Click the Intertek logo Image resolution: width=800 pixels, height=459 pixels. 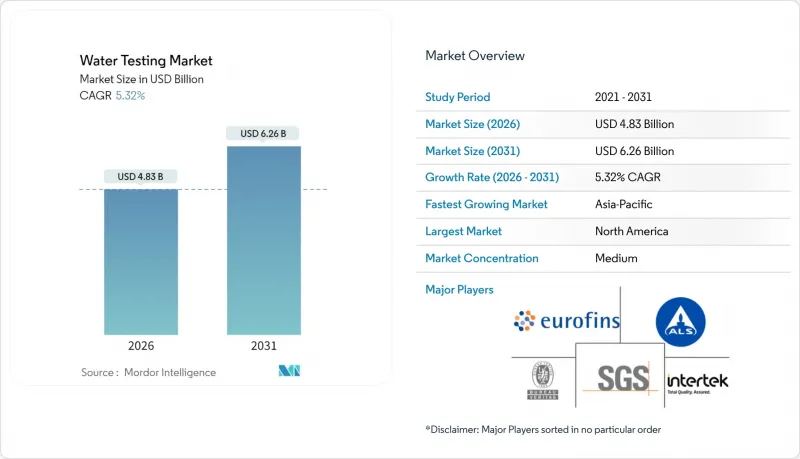click(x=698, y=381)
